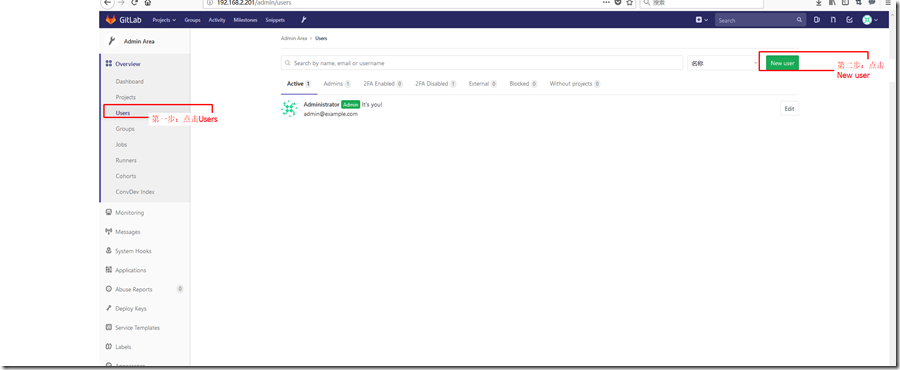The image size is (900, 370).
Task: Click Edit button for Administrator
Action: click(790, 108)
